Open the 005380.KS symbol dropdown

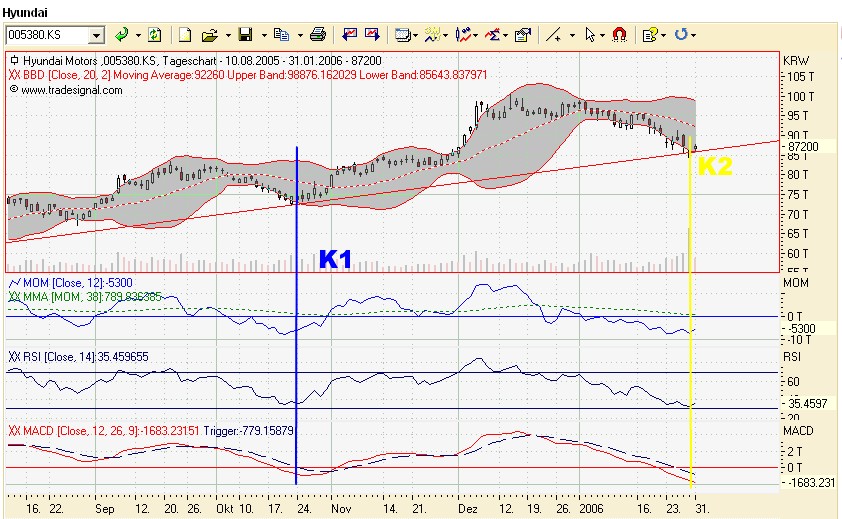(96, 35)
